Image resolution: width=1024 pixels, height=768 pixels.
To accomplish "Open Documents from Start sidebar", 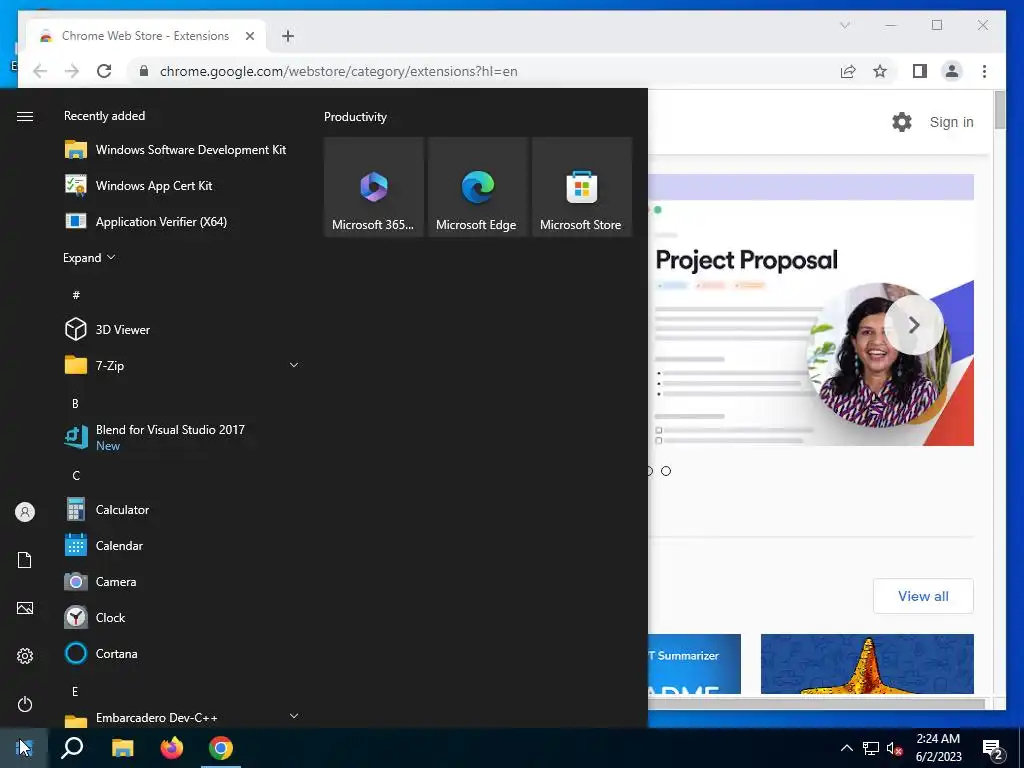I will [25, 560].
